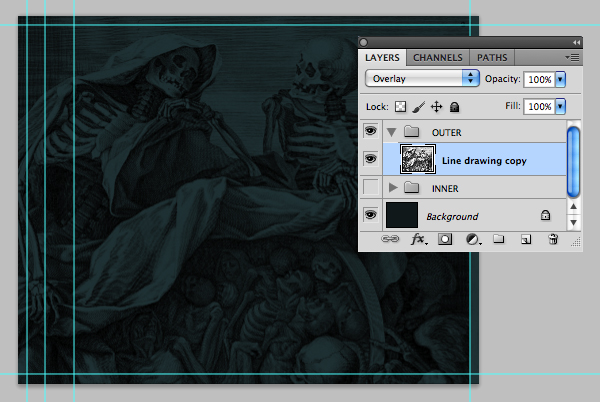Screen dimensions: 600x402
Task: Open the Layers panel options menu
Action: point(572,58)
